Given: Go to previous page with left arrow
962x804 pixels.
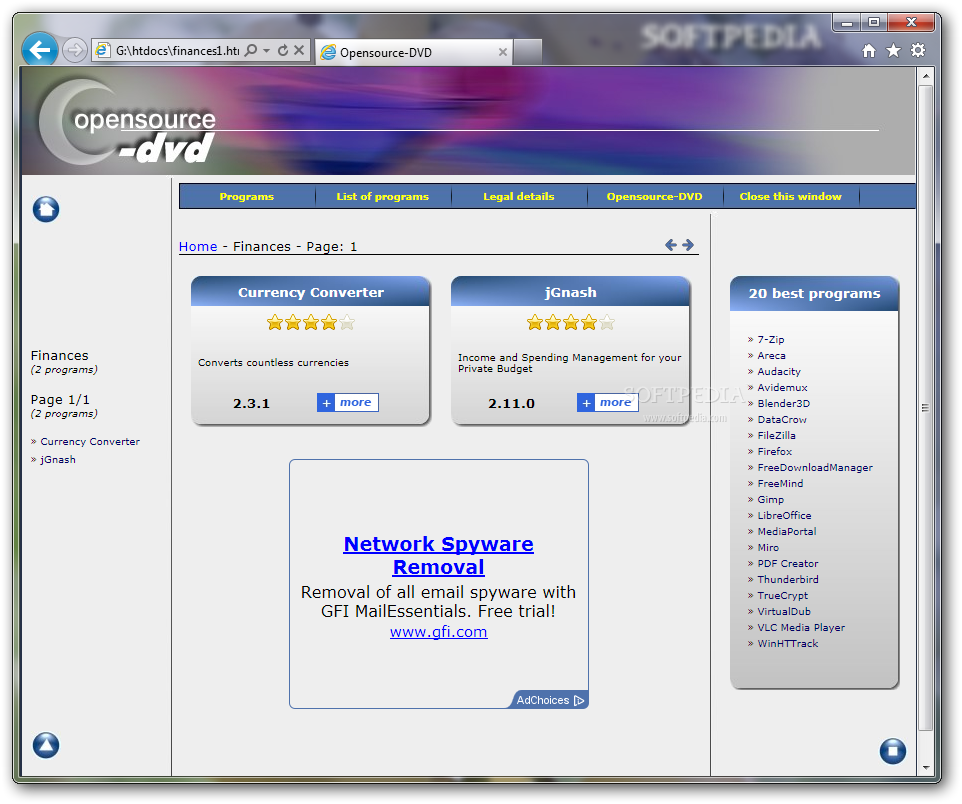Looking at the screenshot, I should point(671,245).
